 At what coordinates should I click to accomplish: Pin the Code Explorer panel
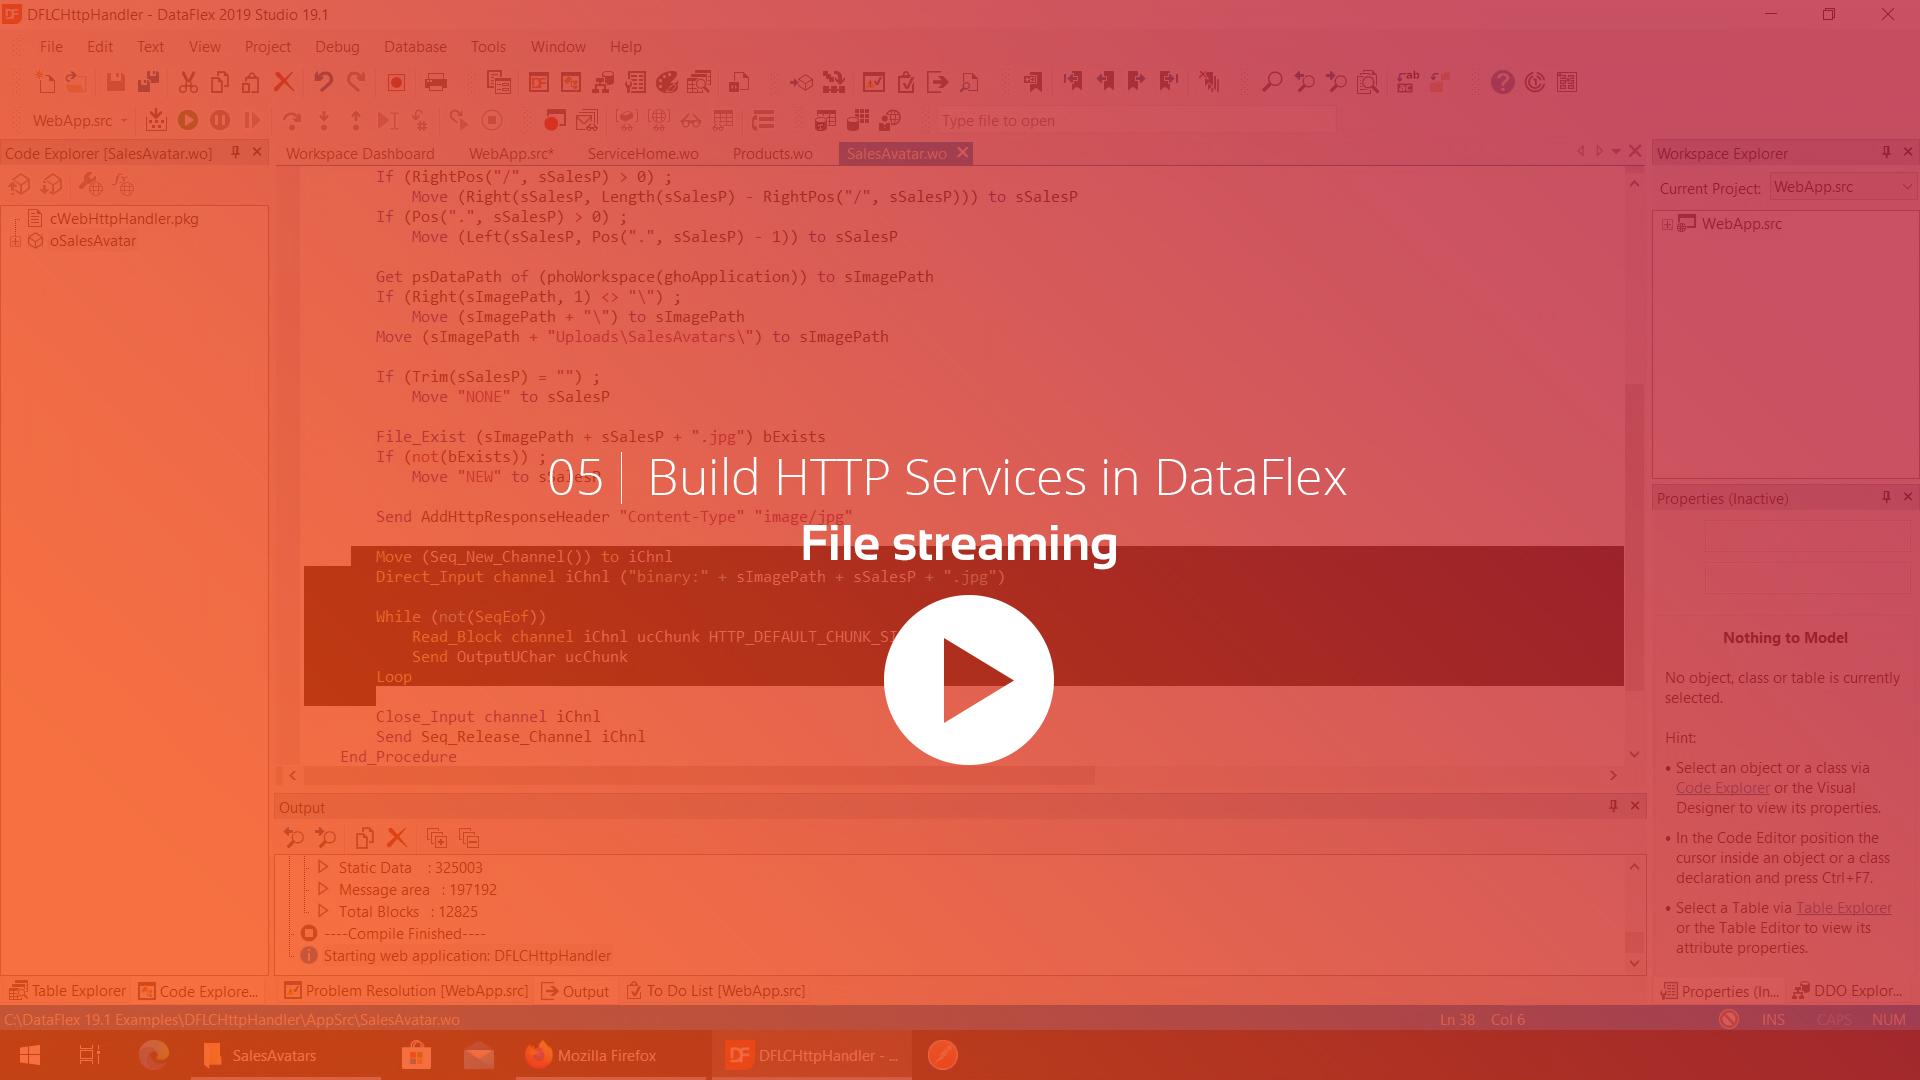[x=236, y=153]
